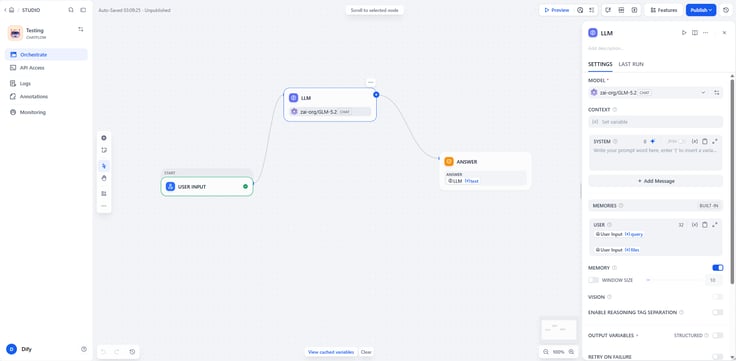736x361 pixels.
Task: Open app settings icon beside Testing
Action: tap(81, 30)
